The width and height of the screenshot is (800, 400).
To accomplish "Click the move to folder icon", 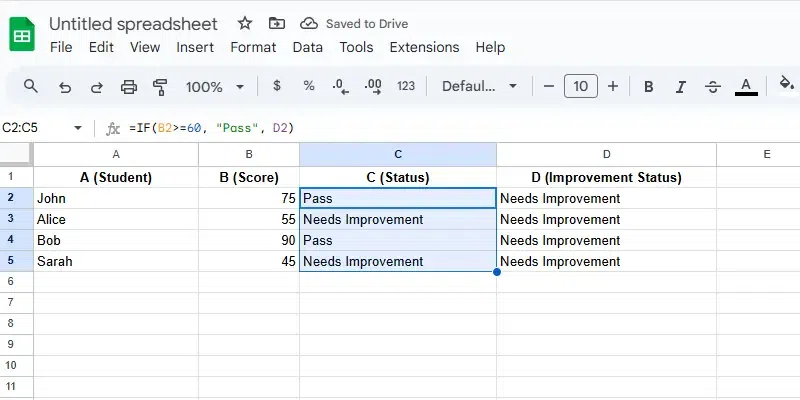I will click(277, 23).
